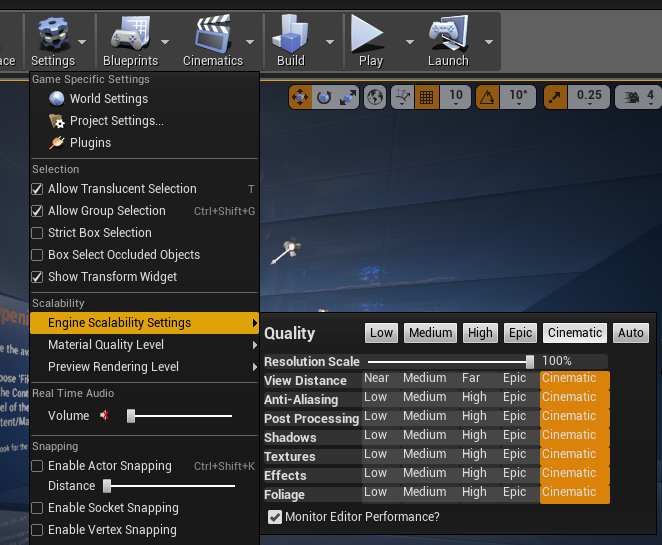Open the Launch options dropdown arrow
Image resolution: width=662 pixels, height=545 pixels.
[489, 42]
